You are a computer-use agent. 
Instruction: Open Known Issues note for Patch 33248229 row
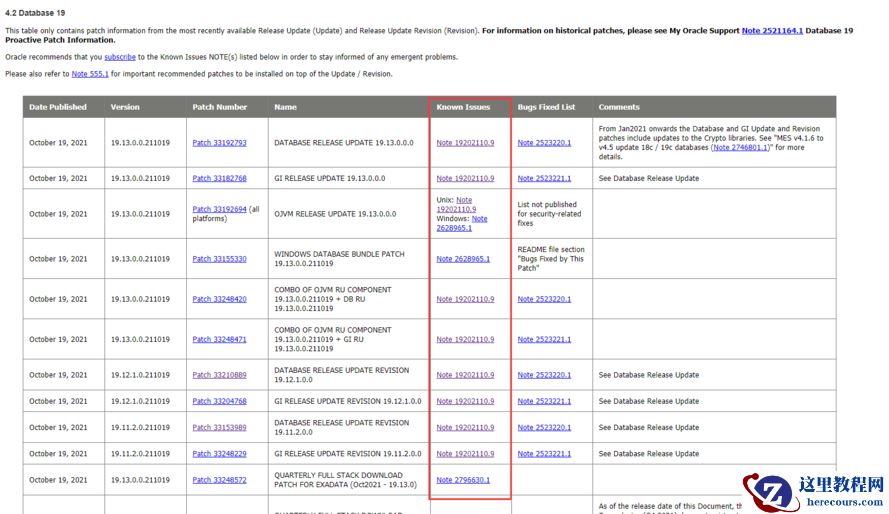465,453
